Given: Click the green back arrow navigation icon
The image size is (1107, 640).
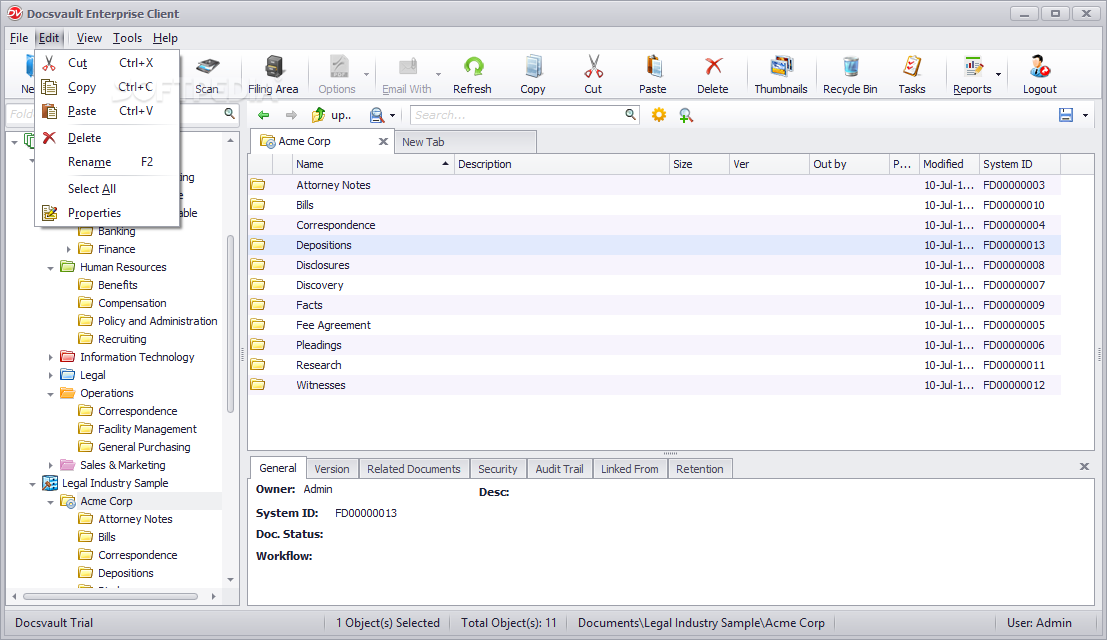Looking at the screenshot, I should pos(264,115).
